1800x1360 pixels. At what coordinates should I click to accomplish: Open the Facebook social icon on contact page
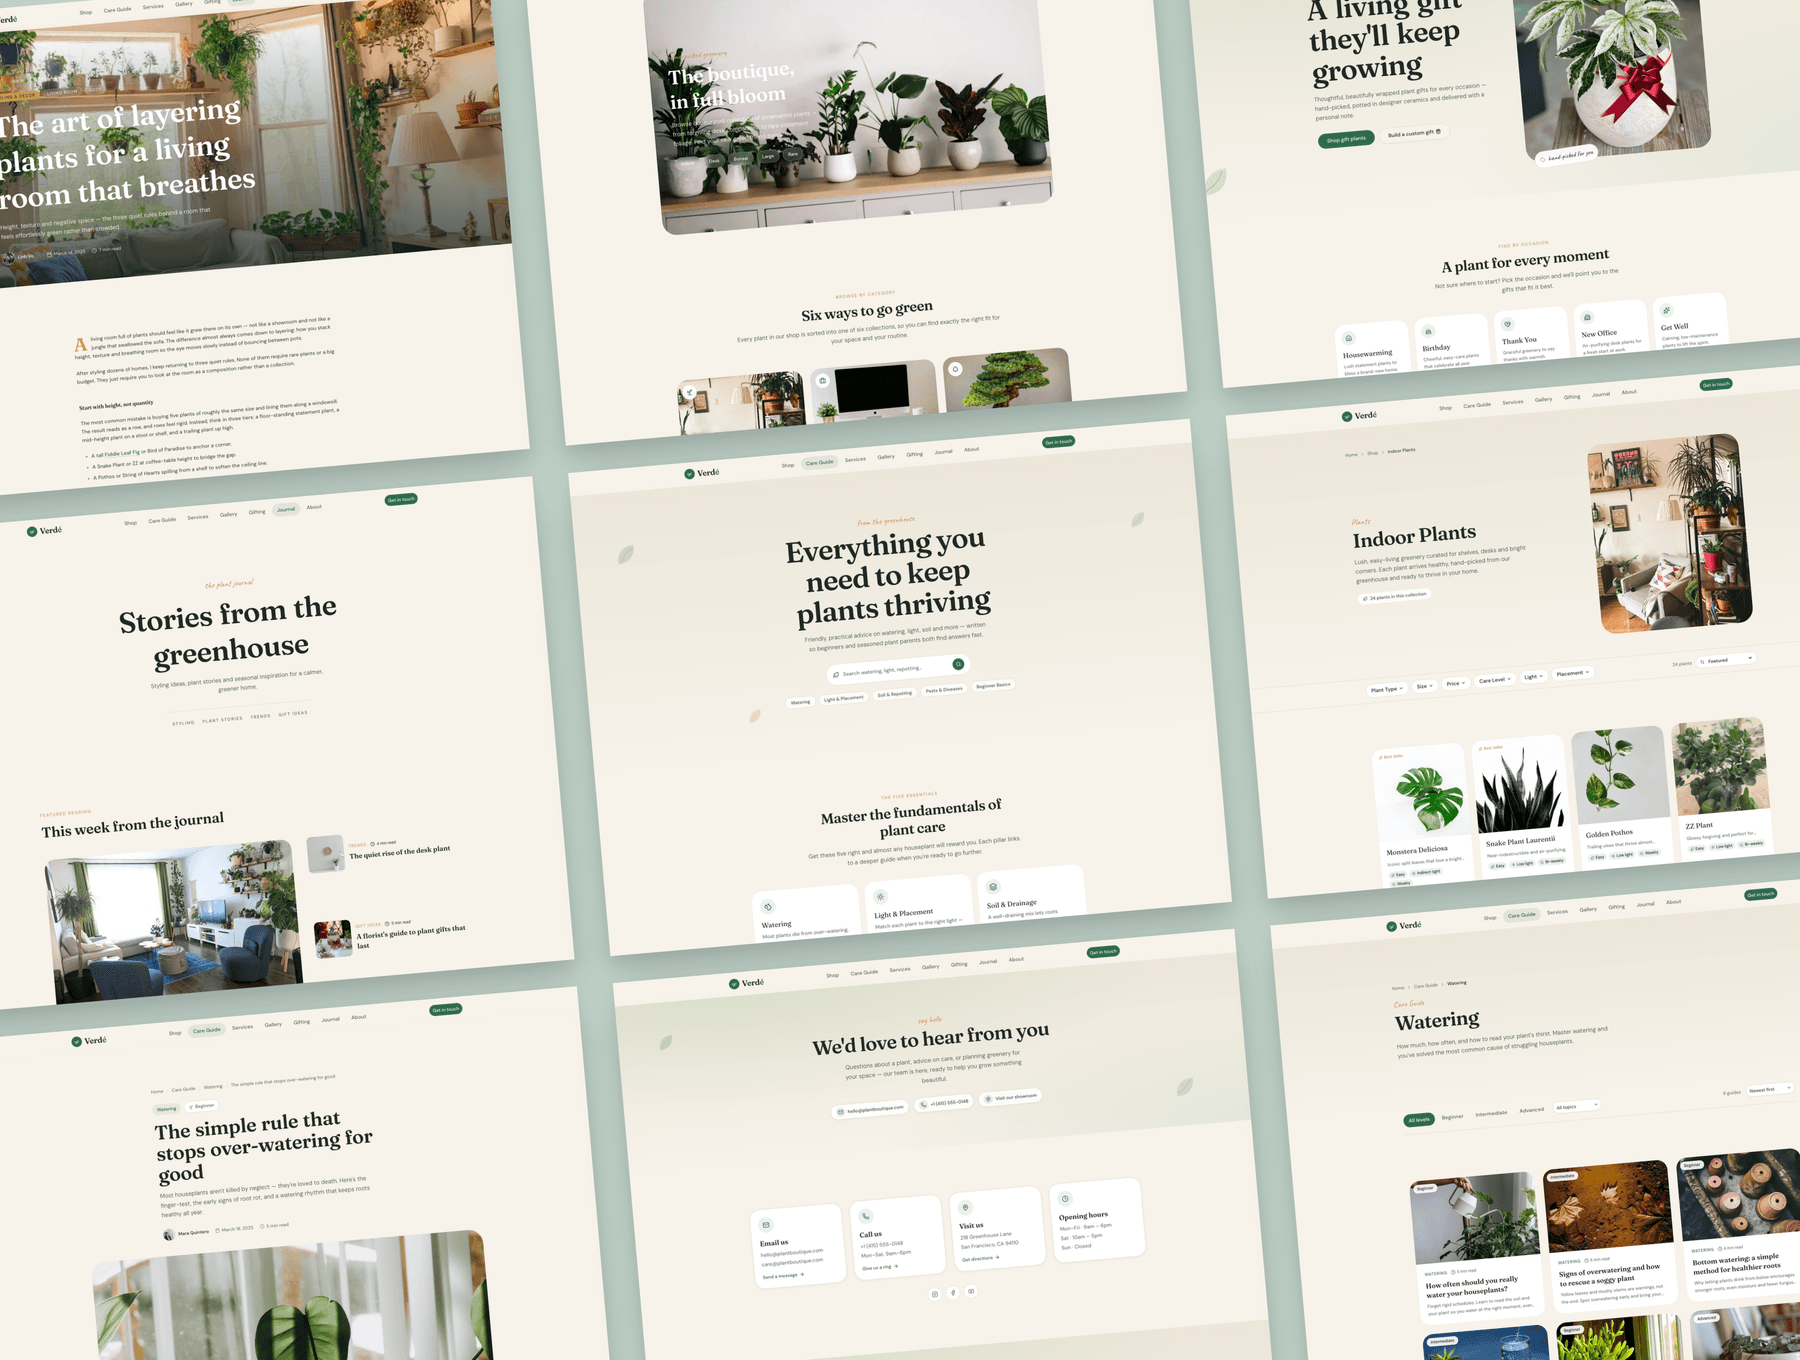953,1293
